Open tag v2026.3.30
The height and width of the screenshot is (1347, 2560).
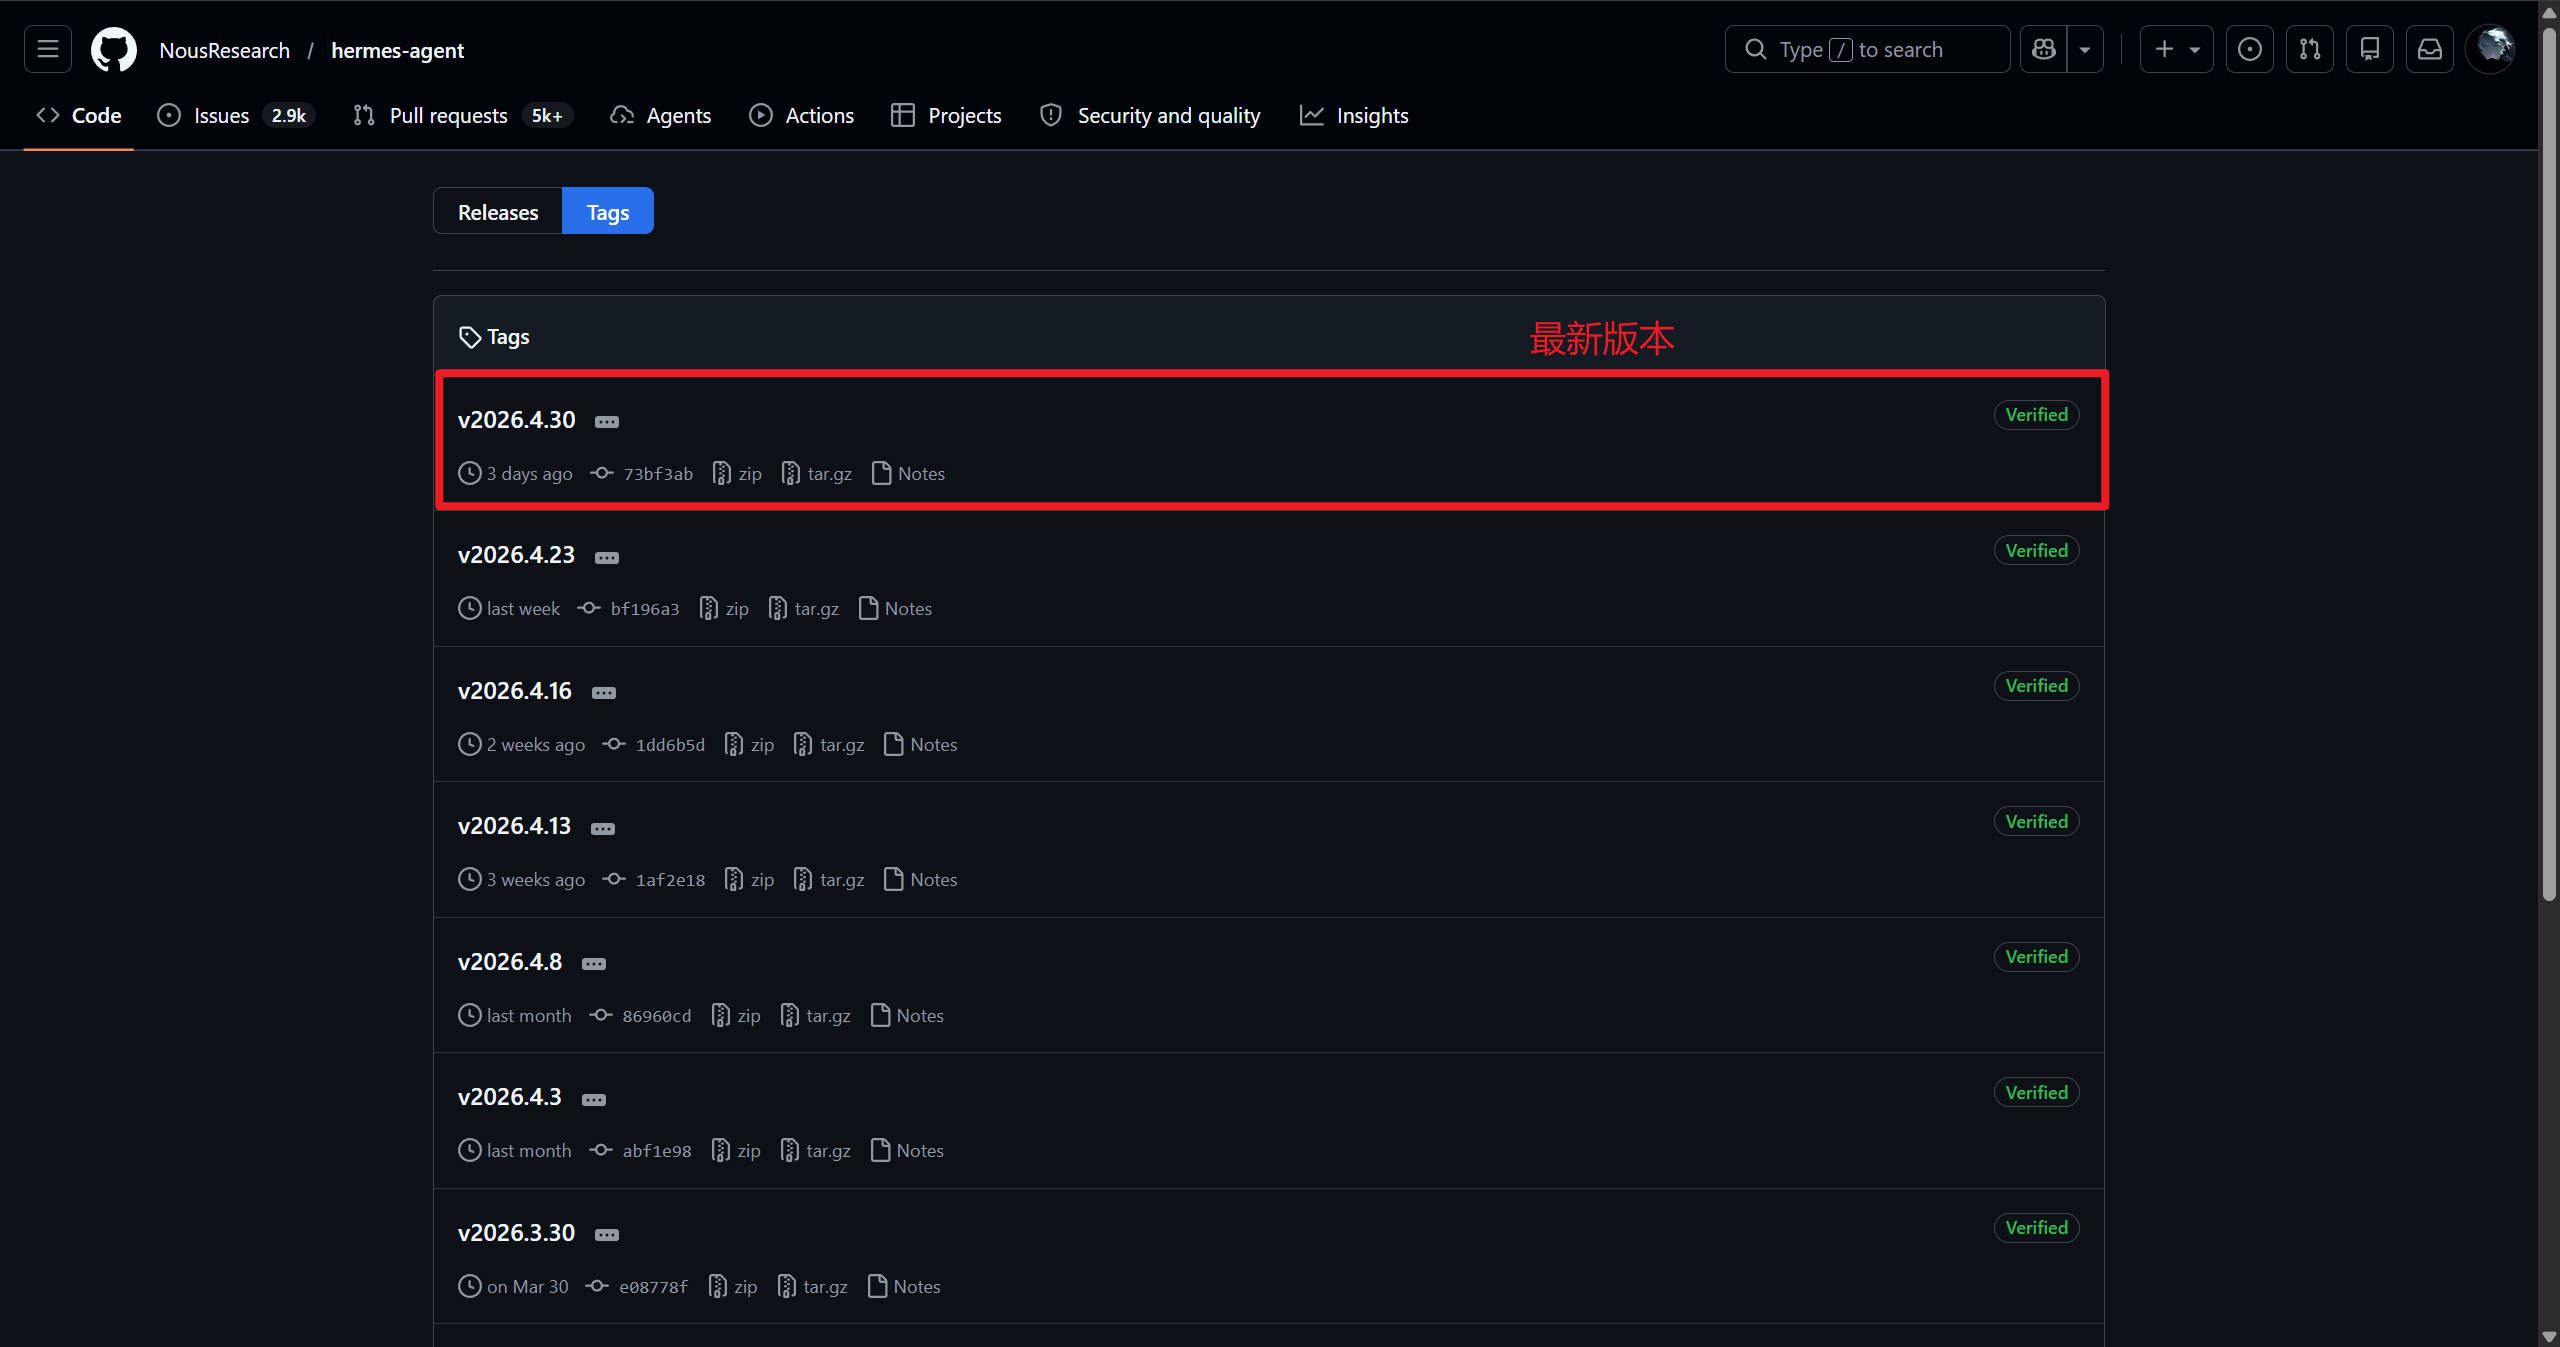[516, 1233]
